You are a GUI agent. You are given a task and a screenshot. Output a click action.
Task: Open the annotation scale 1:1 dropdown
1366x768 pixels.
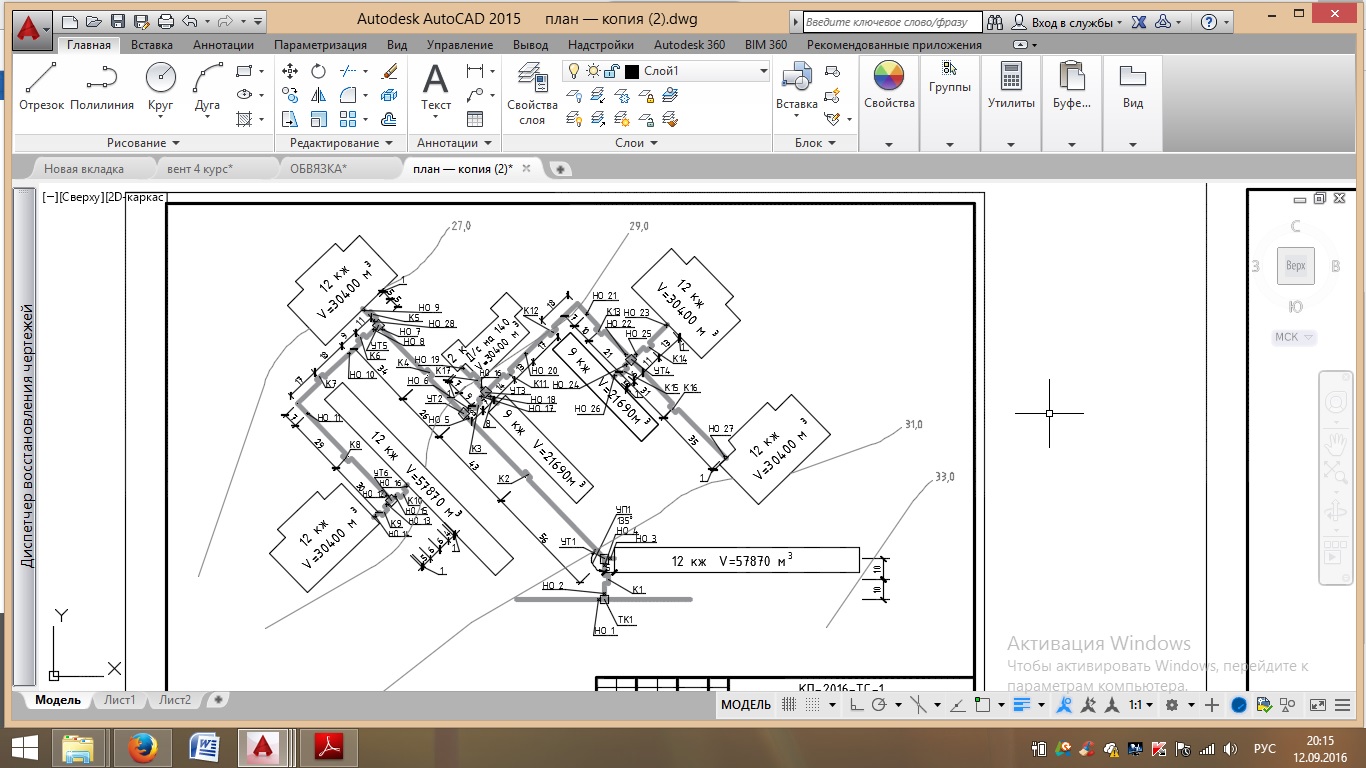1141,705
